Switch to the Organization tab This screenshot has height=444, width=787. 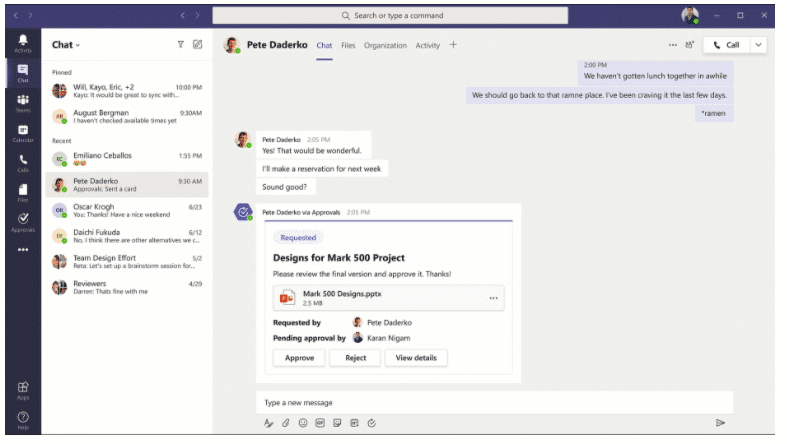(x=385, y=45)
